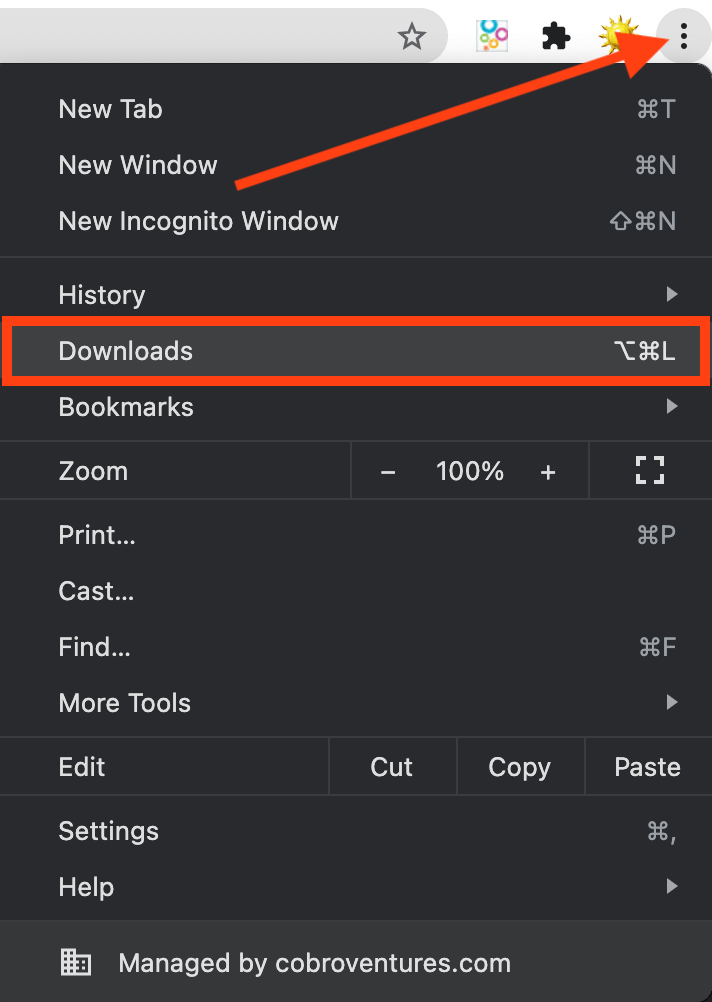This screenshot has height=1002, width=712.
Task: Expand the Help submenu arrow
Action: [x=672, y=886]
